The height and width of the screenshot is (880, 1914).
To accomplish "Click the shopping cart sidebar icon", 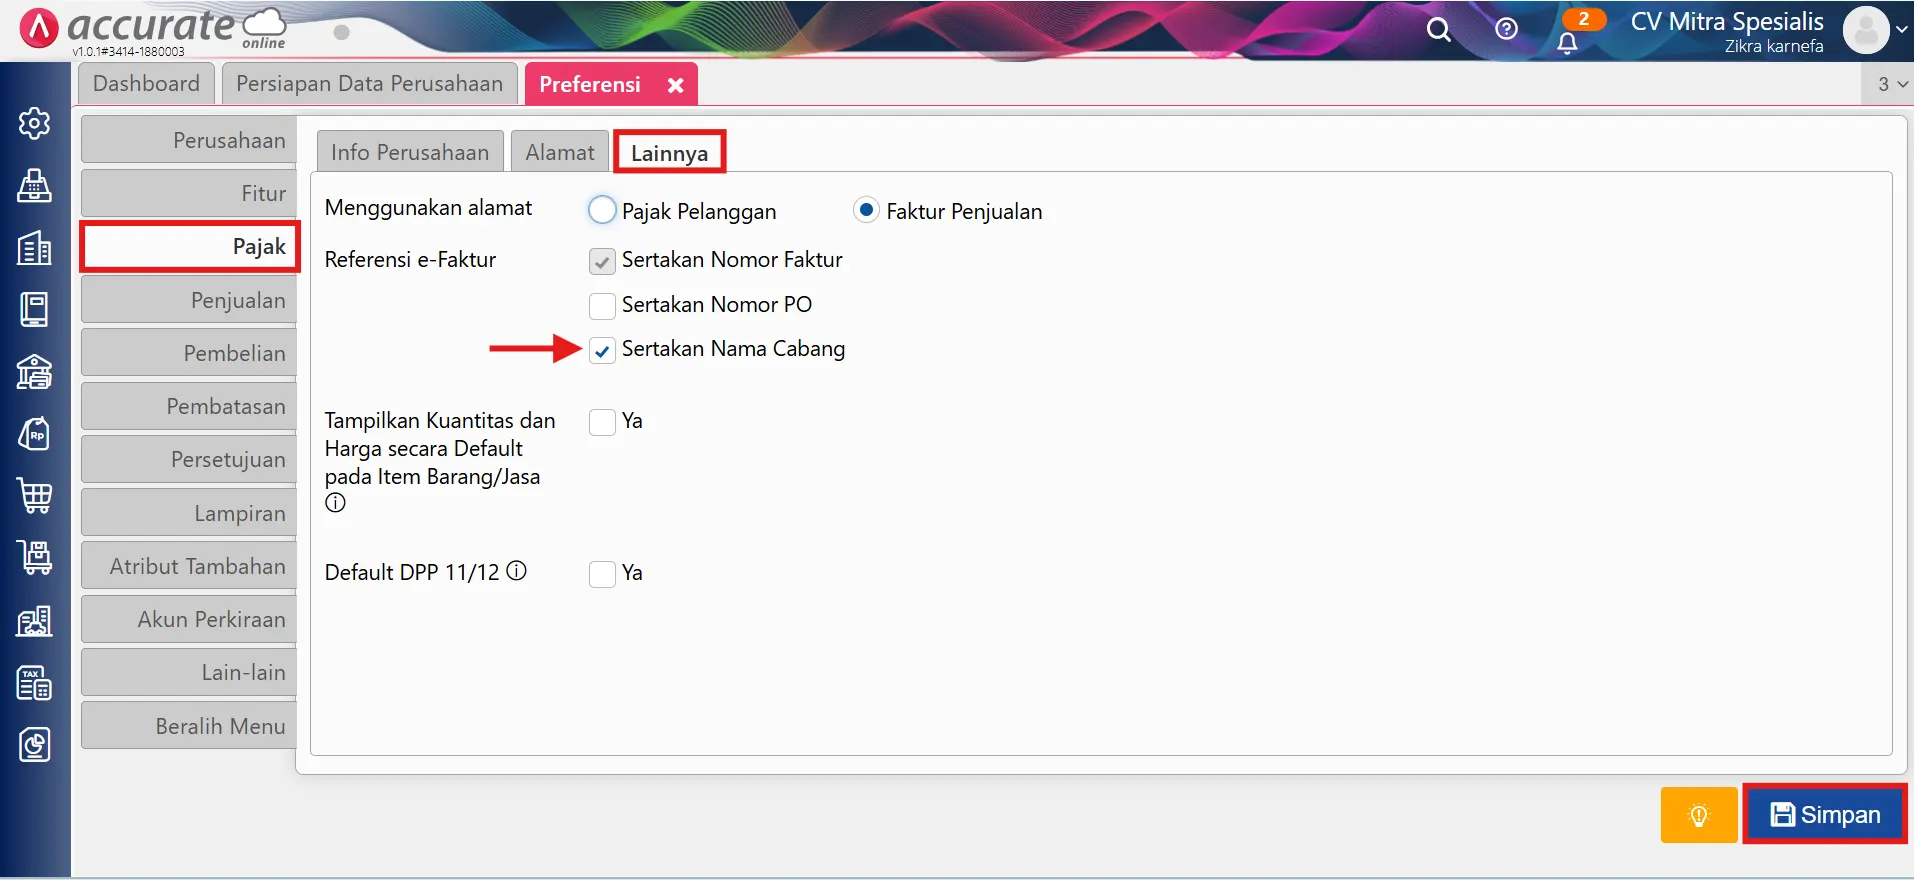I will click(x=34, y=496).
